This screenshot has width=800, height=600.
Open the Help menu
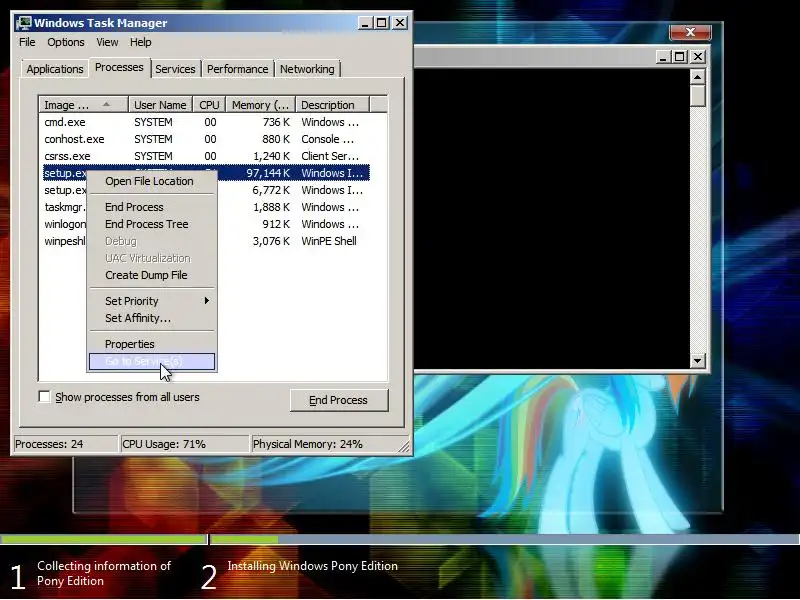point(140,42)
